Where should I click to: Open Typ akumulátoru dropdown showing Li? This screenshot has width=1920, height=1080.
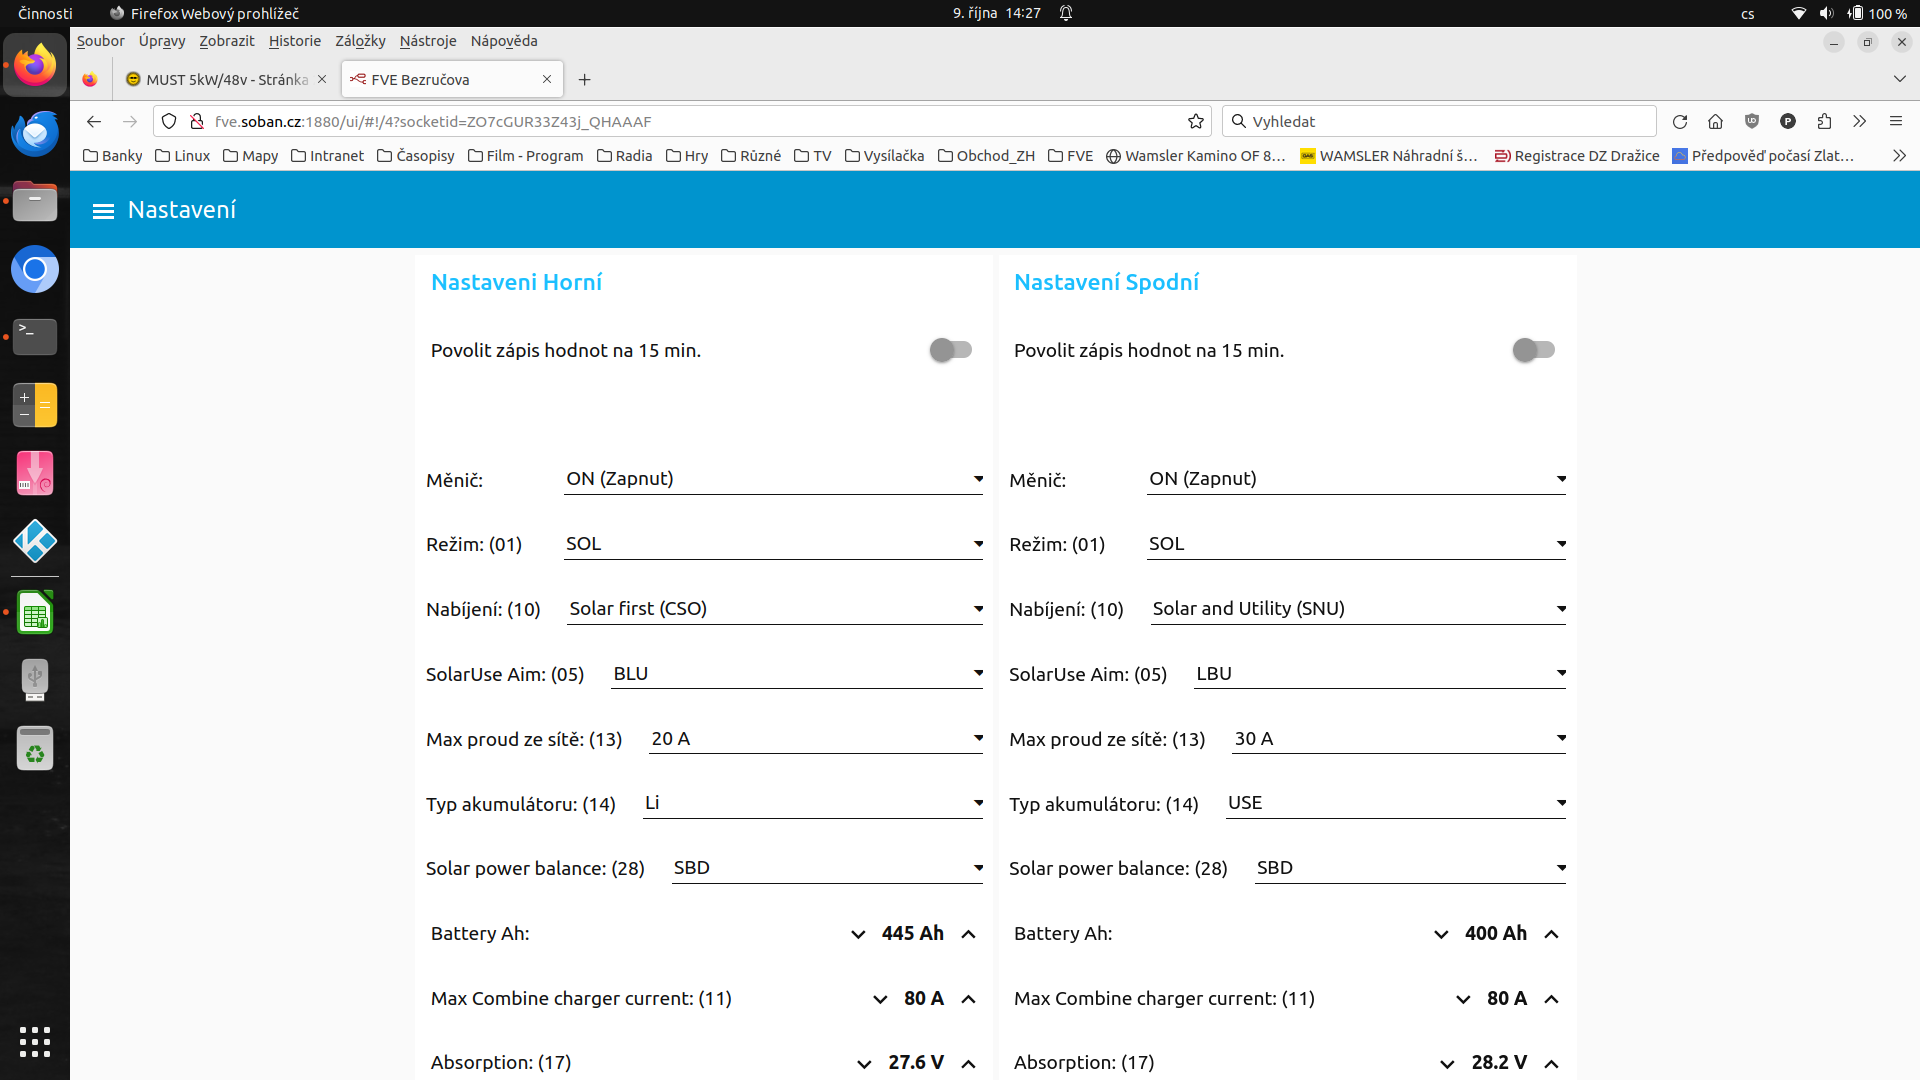pos(812,803)
